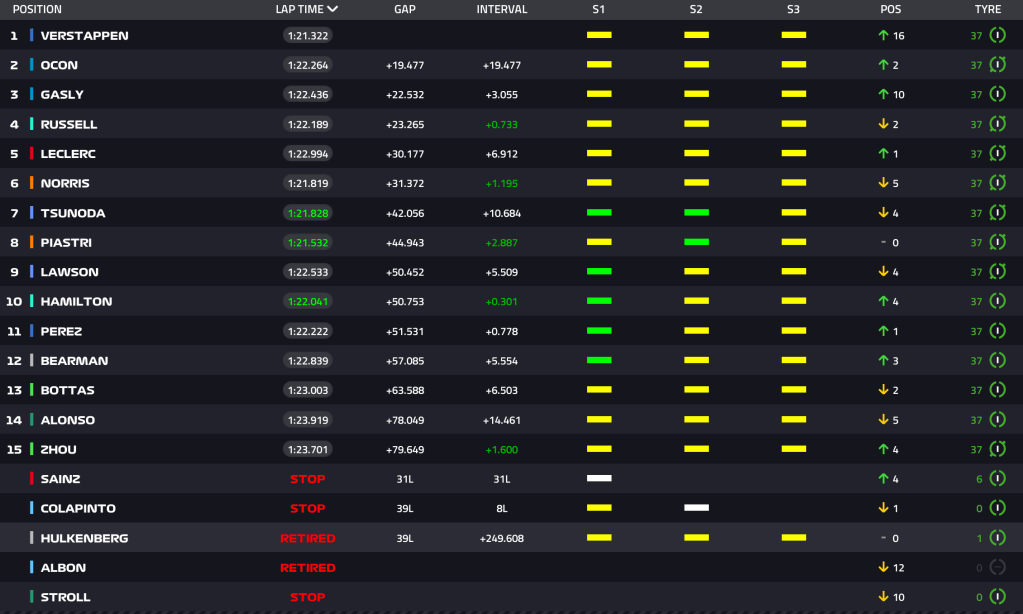The image size is (1023, 614).
Task: Click Lawson's tyre compound icon
Action: [998, 271]
